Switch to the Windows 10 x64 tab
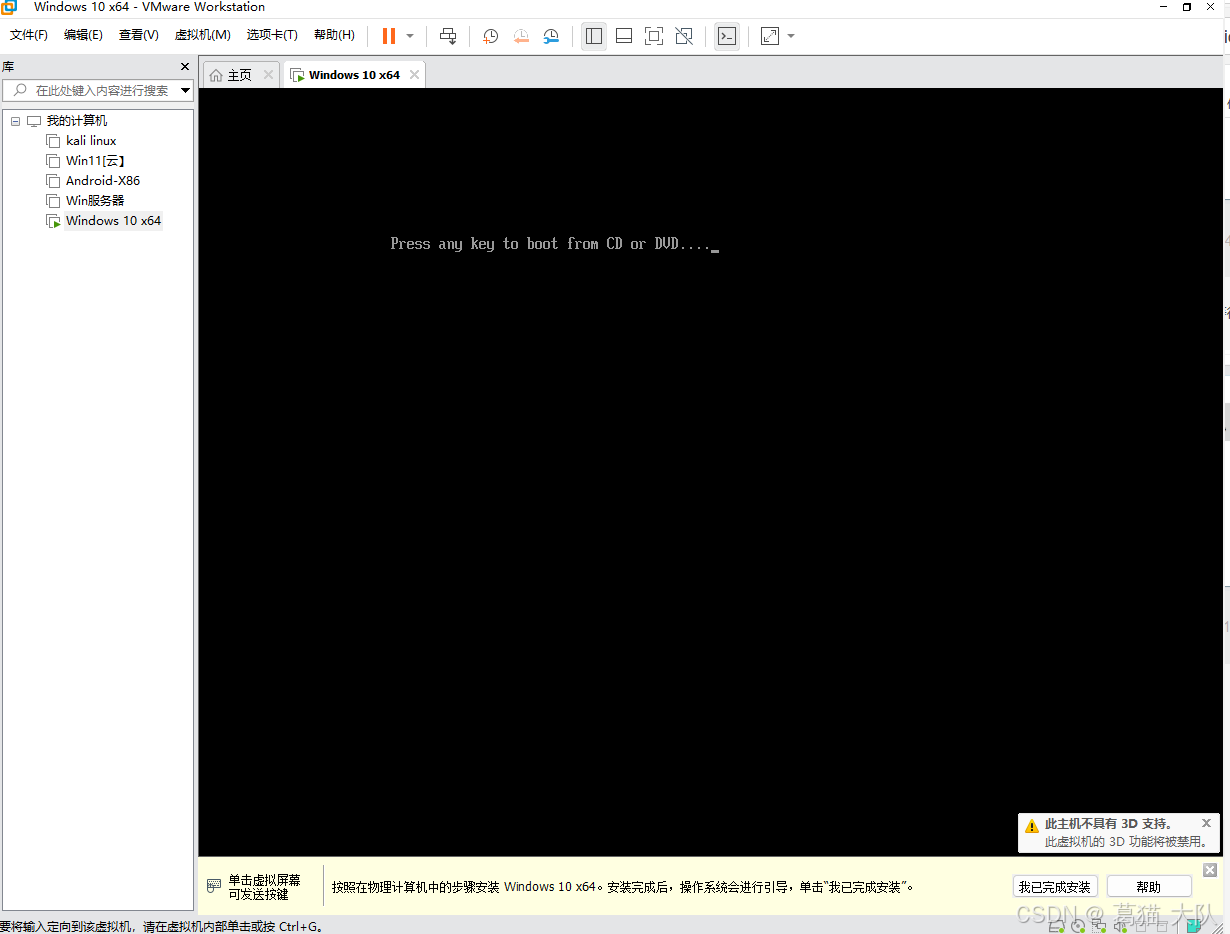The width and height of the screenshot is (1230, 934). pos(354,75)
